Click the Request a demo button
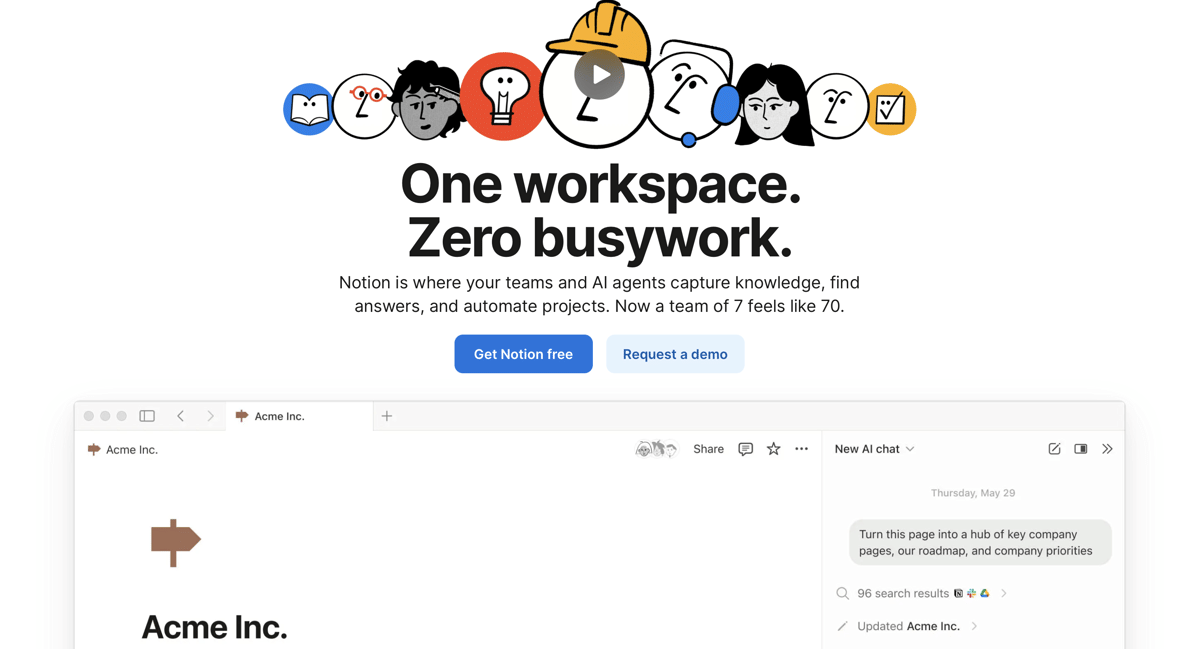Viewport: 1200px width, 649px height. 675,354
